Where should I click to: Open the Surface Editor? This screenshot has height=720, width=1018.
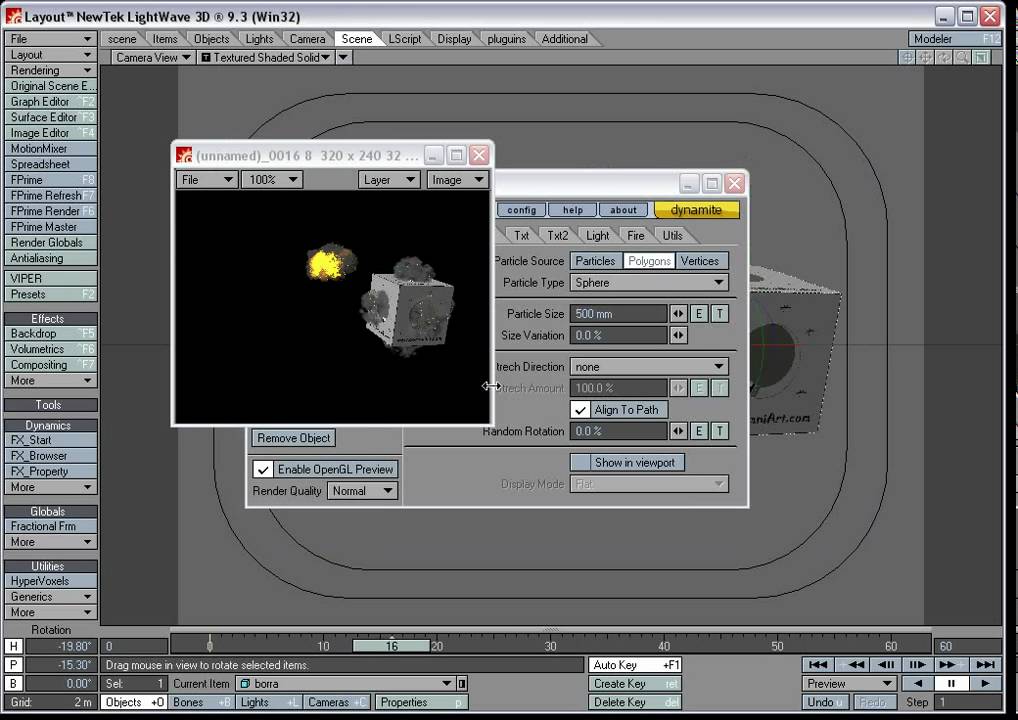coord(51,117)
